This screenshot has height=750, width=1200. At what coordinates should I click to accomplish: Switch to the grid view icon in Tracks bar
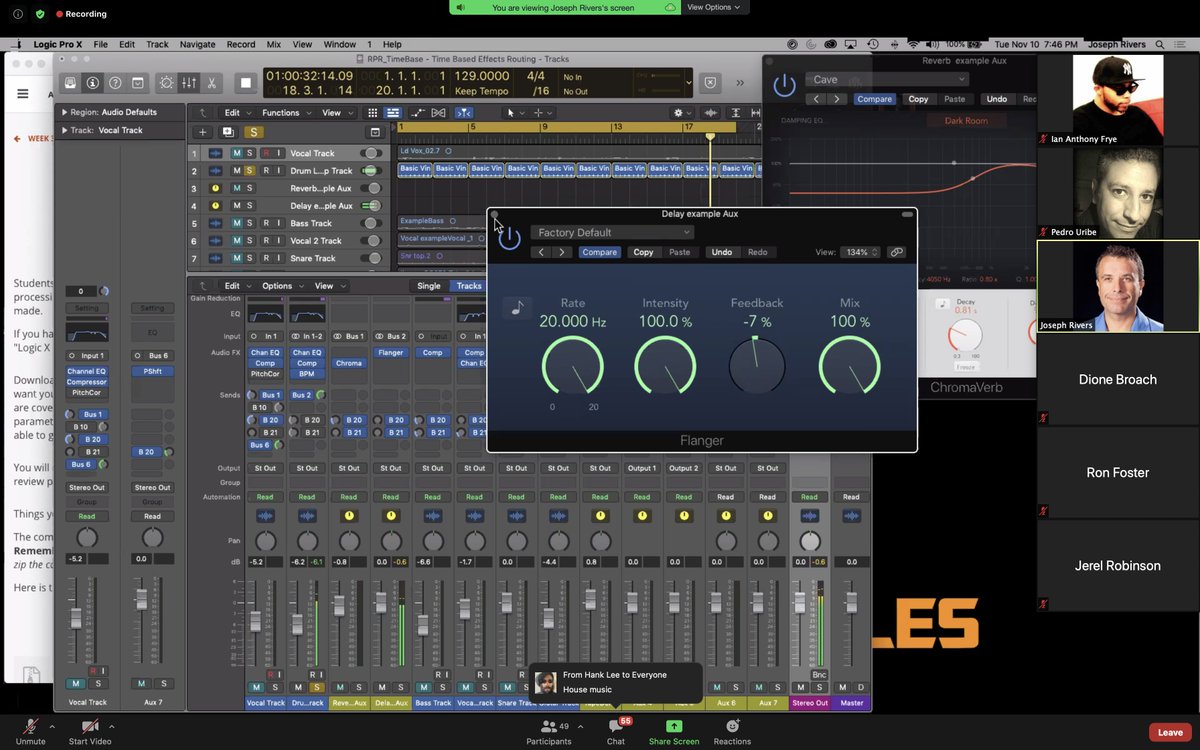pyautogui.click(x=373, y=113)
